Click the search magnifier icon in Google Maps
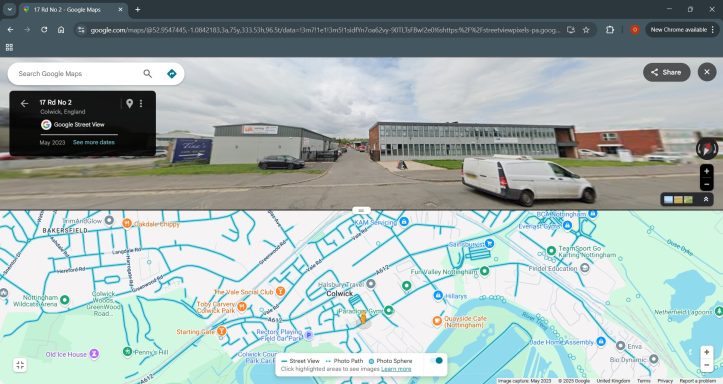Image resolution: width=723 pixels, height=384 pixels. point(148,74)
